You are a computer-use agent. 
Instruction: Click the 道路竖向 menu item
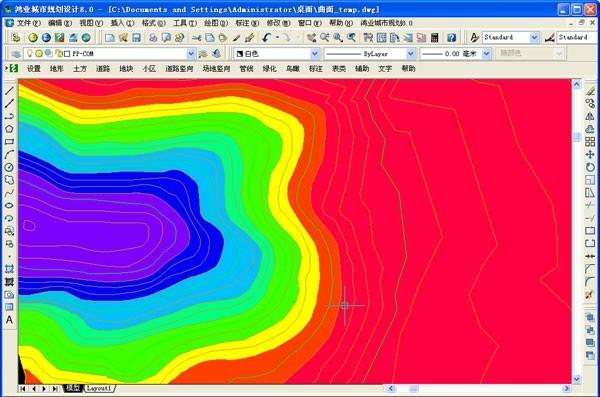click(179, 69)
